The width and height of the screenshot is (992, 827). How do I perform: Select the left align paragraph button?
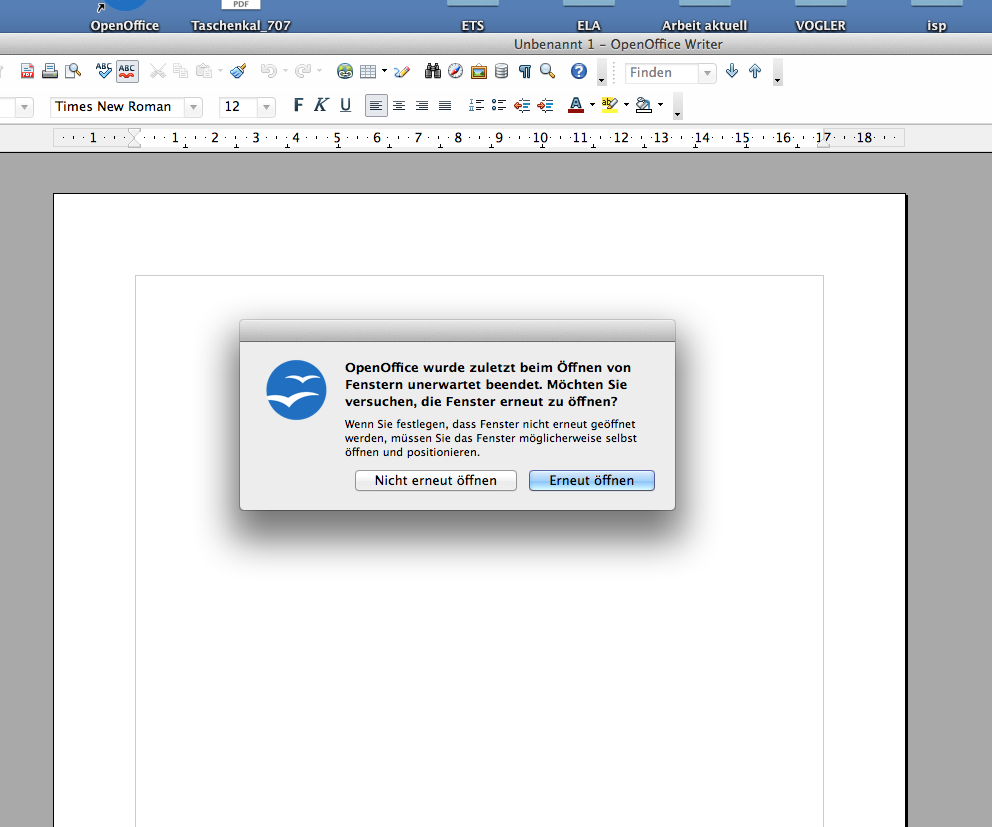[x=376, y=106]
